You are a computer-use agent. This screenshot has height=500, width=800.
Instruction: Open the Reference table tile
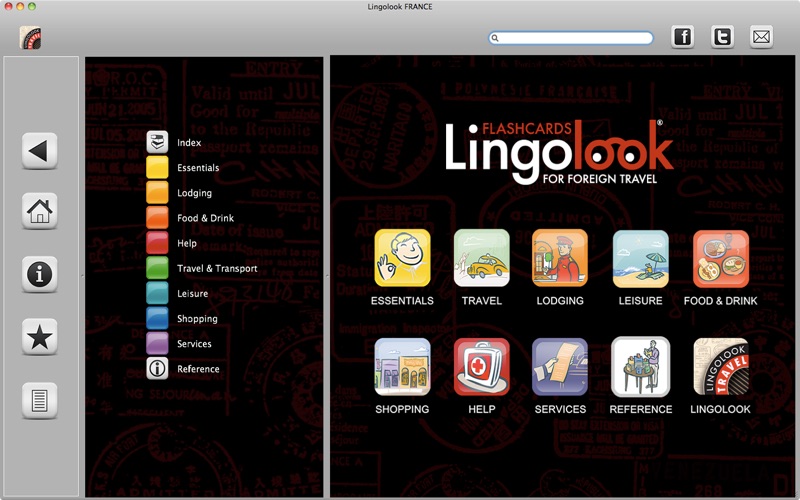pos(640,367)
